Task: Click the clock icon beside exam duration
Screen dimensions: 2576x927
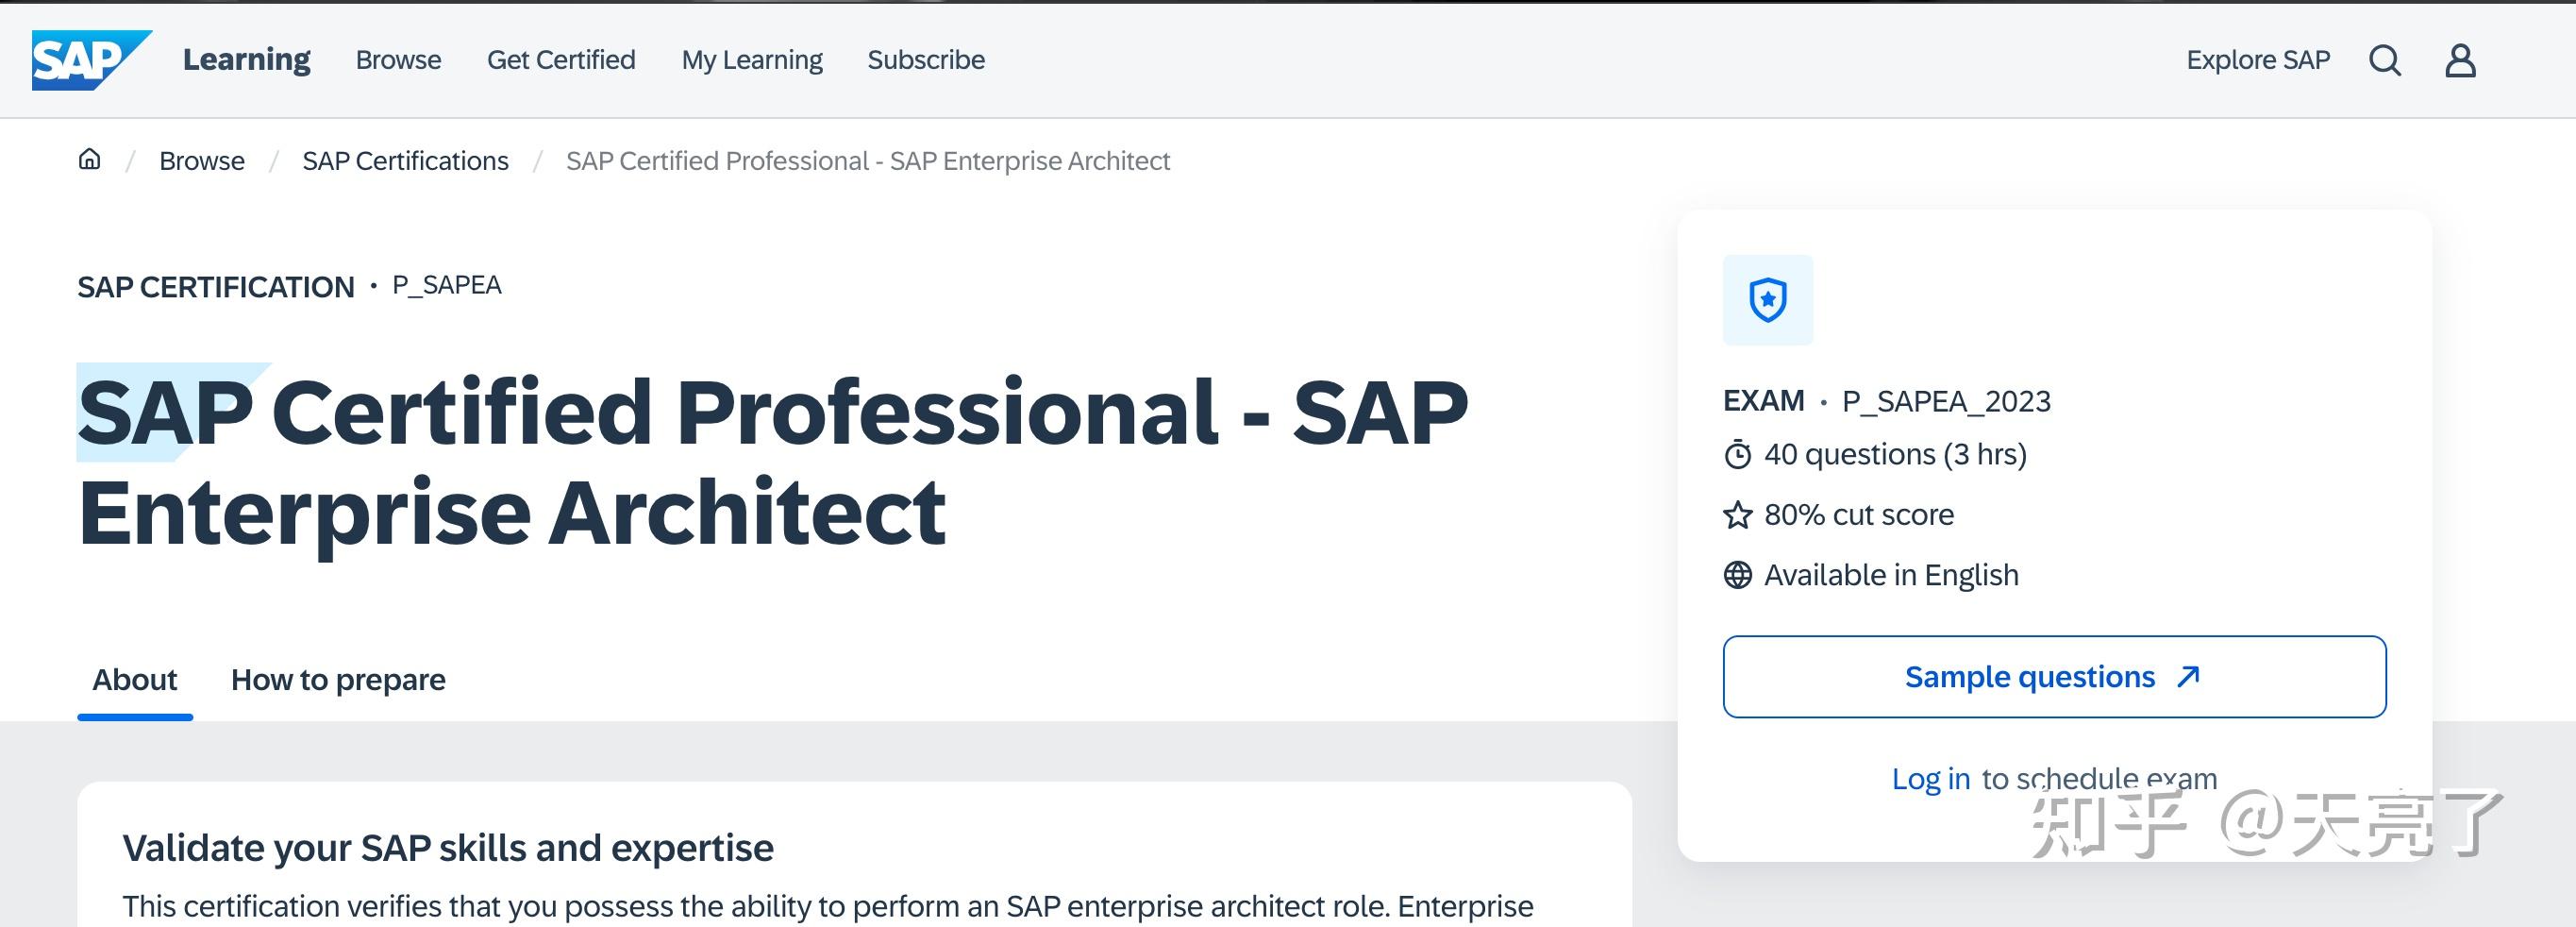Action: pos(1738,453)
